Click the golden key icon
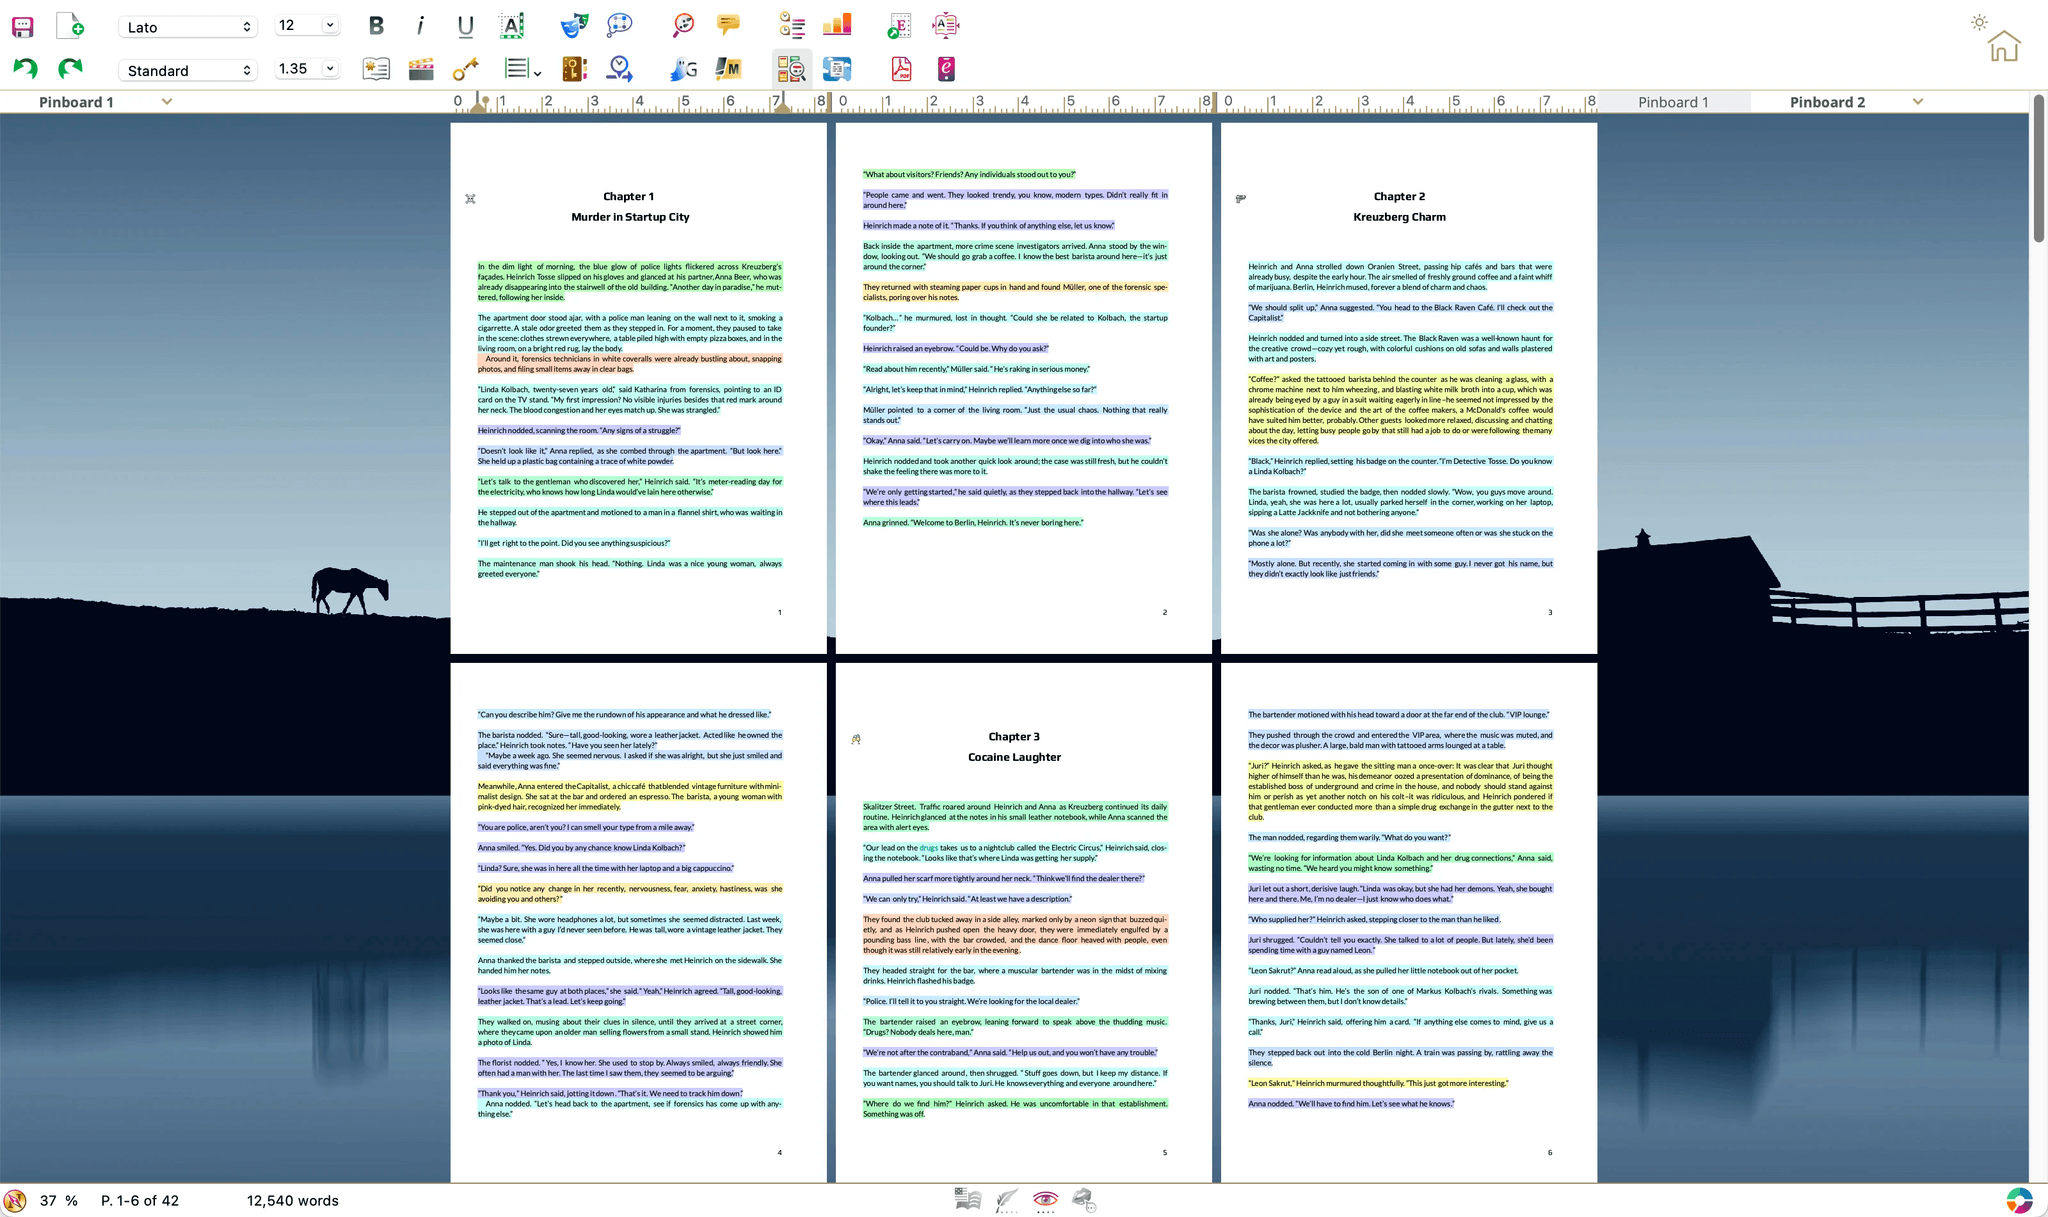 click(x=465, y=69)
